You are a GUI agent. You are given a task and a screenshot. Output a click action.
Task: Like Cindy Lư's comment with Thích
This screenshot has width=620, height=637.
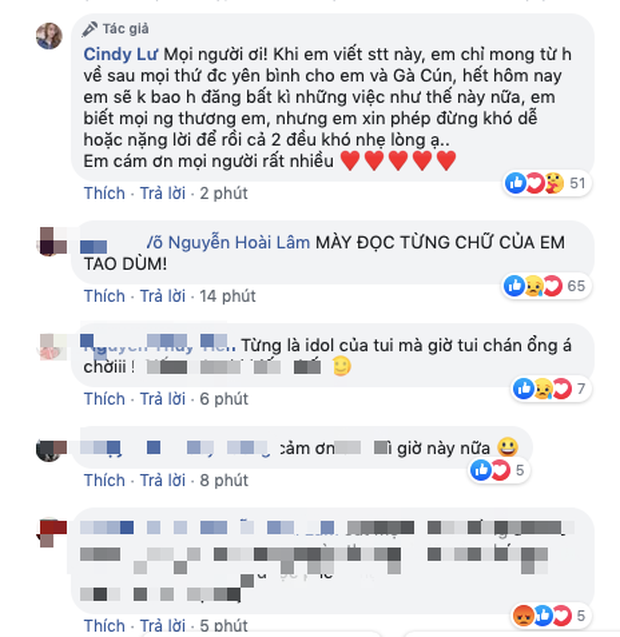(x=104, y=193)
